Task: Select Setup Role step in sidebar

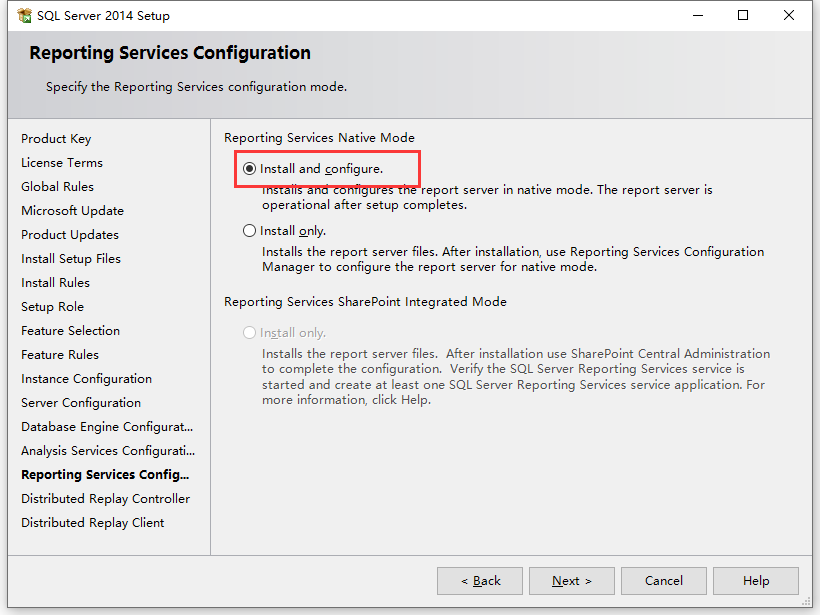Action: coord(52,307)
